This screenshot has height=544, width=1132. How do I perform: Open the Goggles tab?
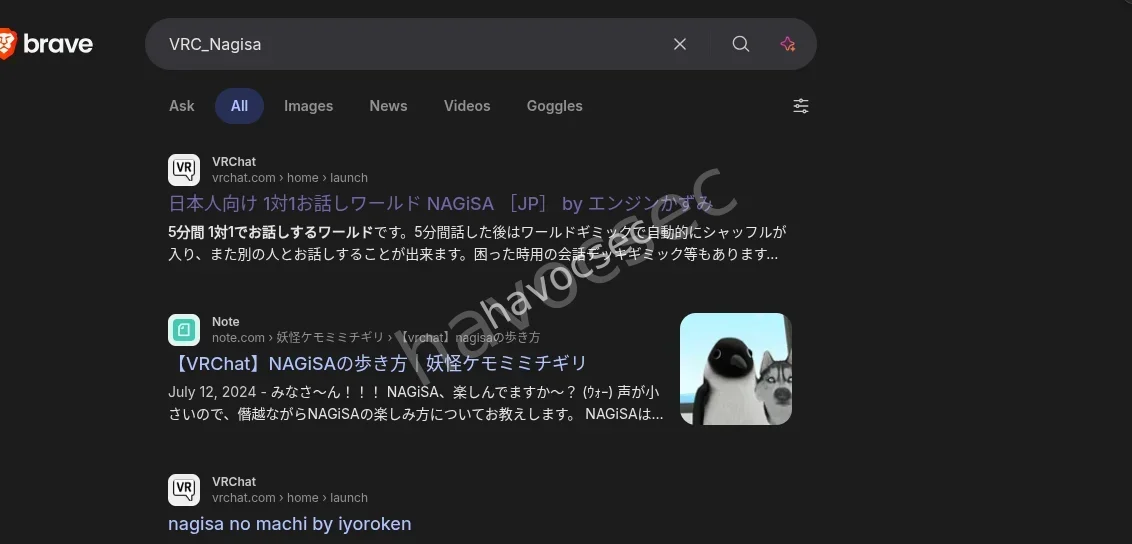[554, 106]
